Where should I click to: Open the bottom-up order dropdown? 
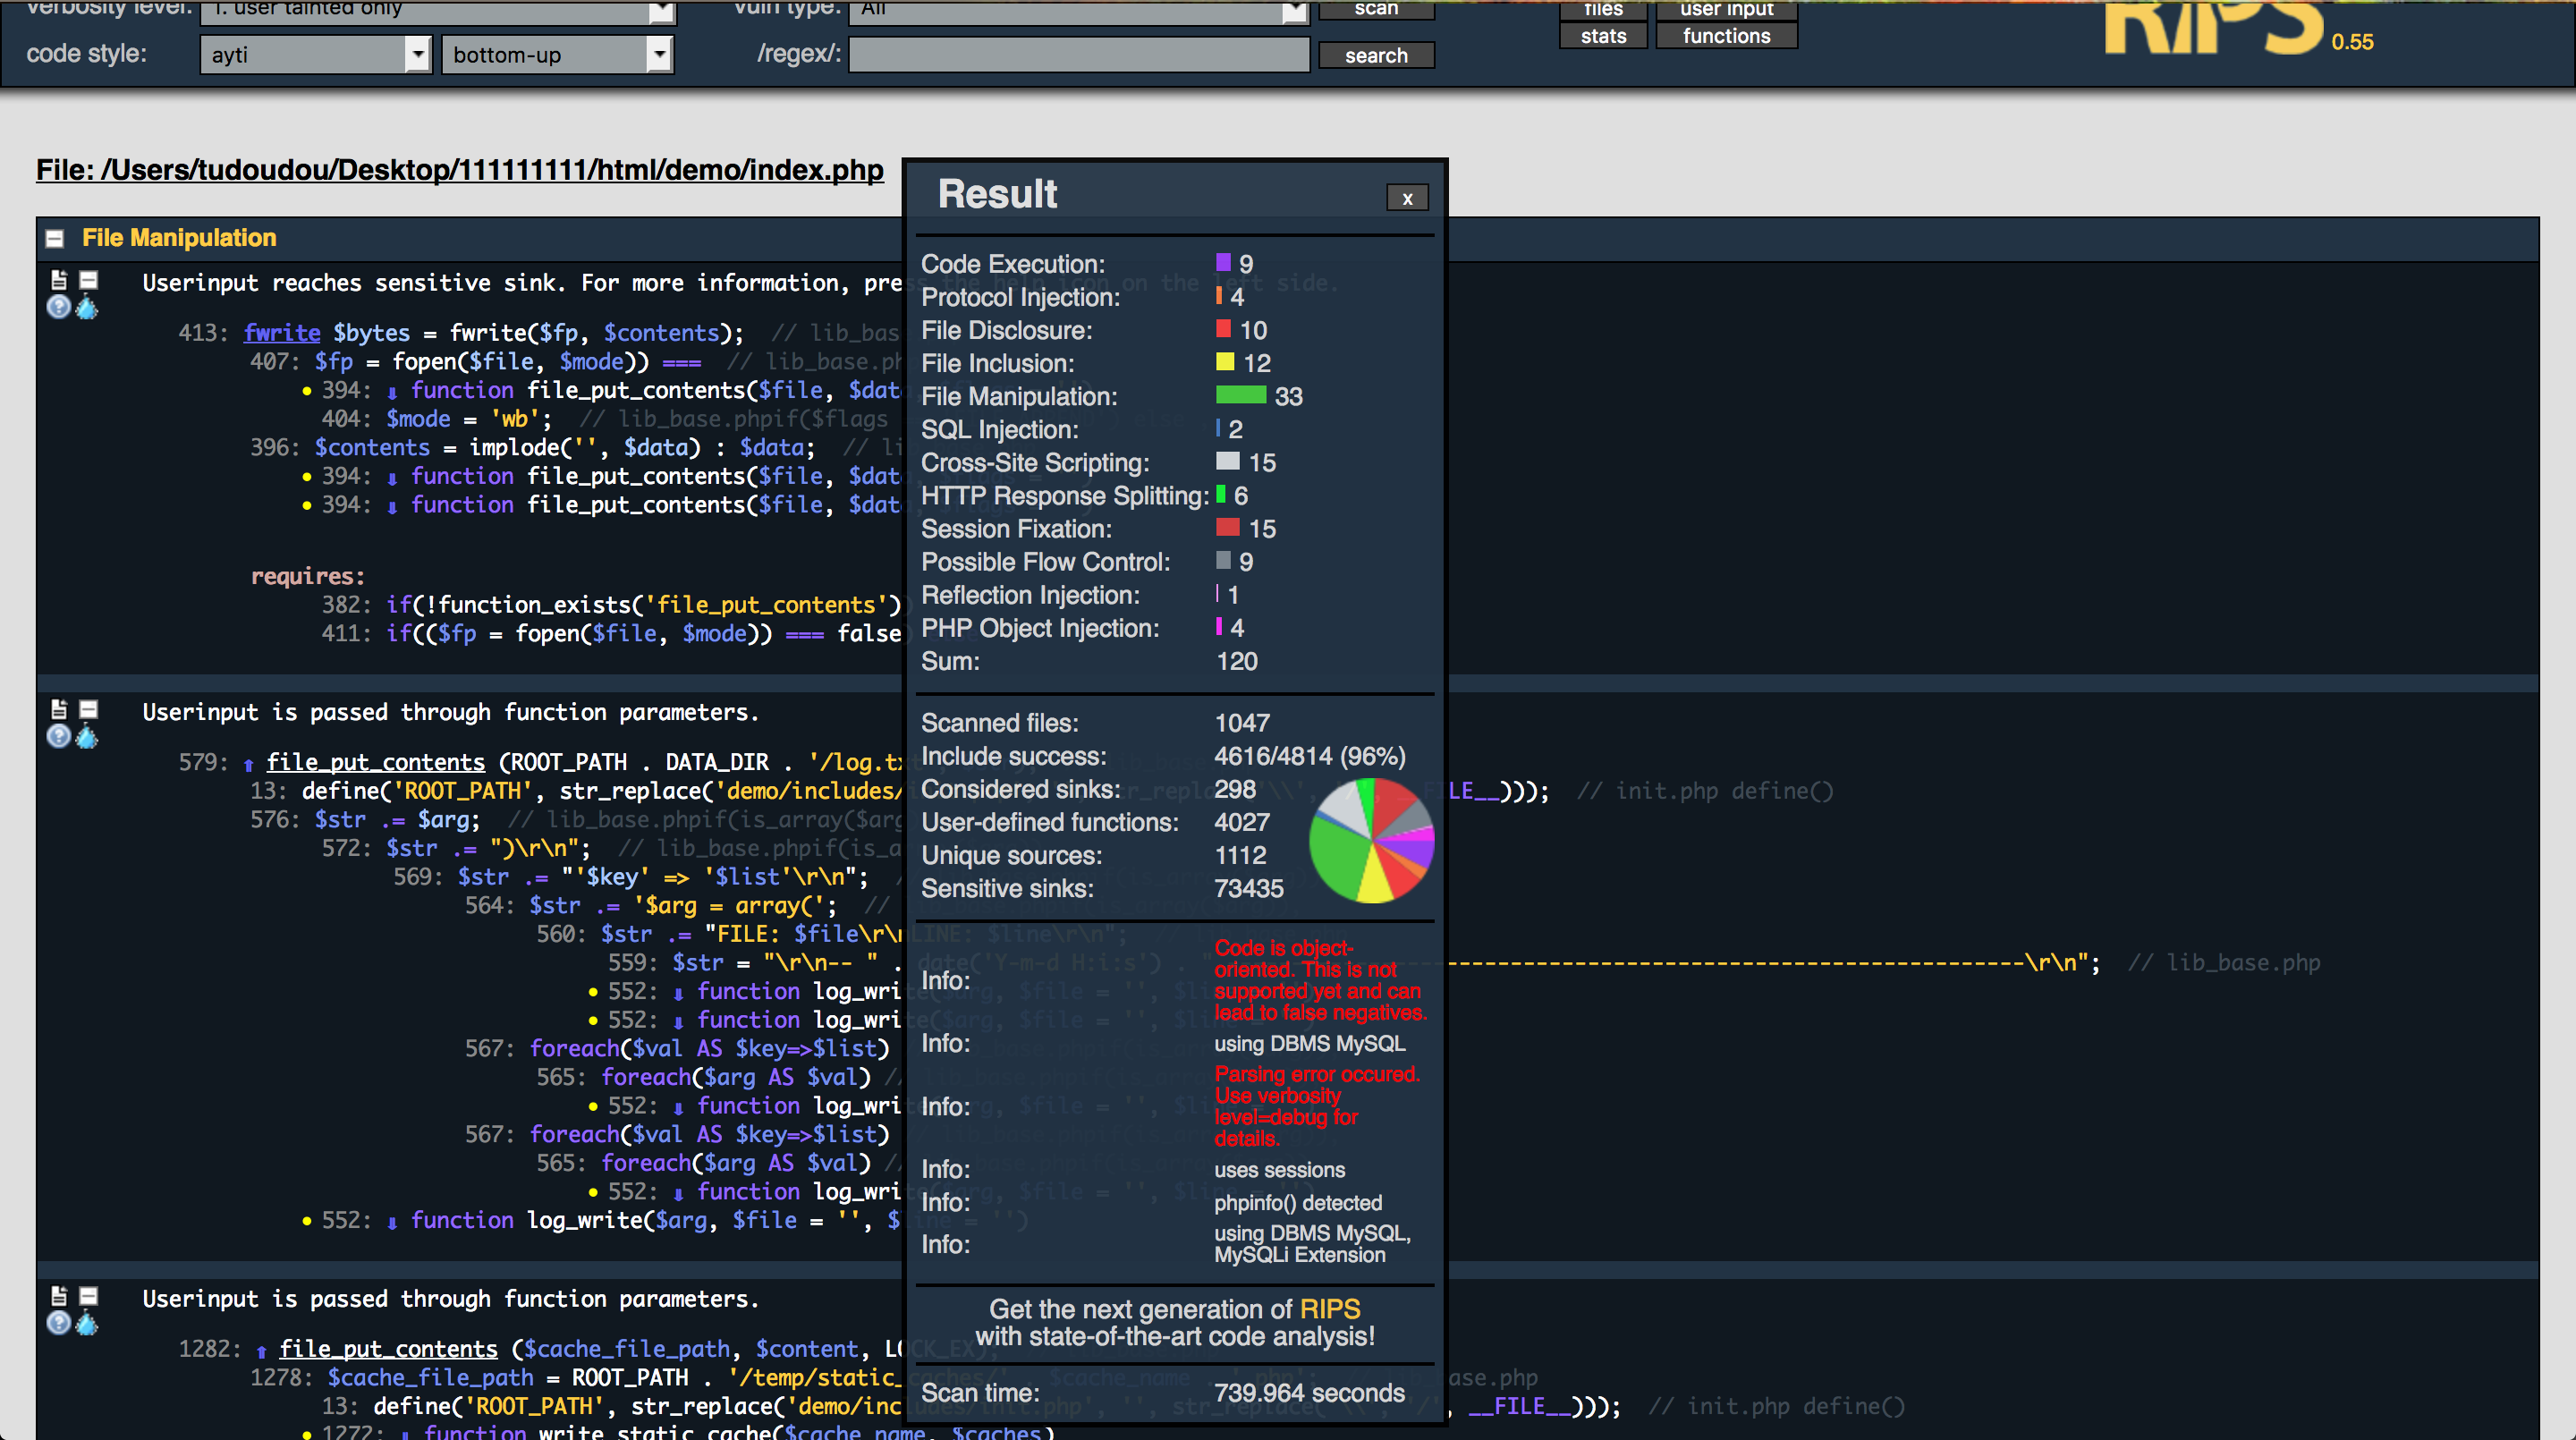557,54
